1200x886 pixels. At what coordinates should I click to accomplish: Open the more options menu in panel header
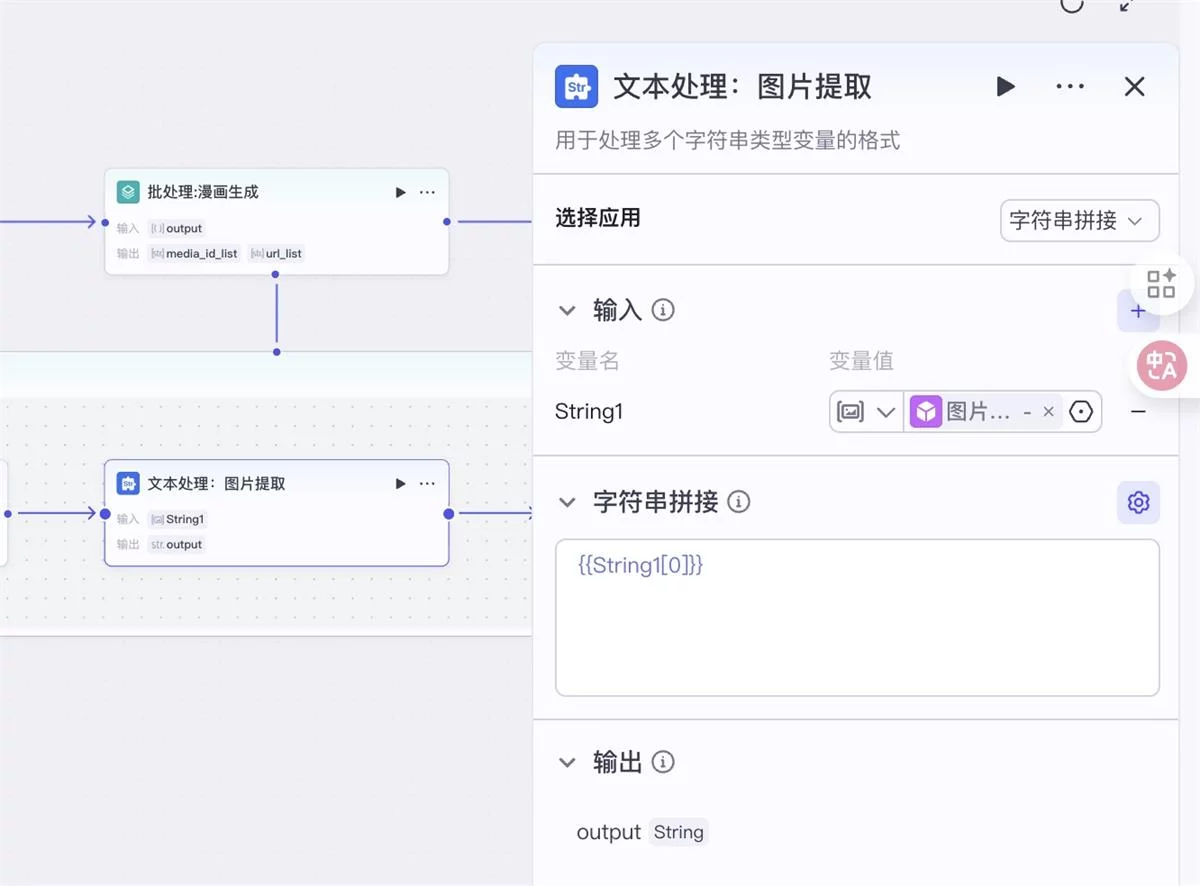1070,87
